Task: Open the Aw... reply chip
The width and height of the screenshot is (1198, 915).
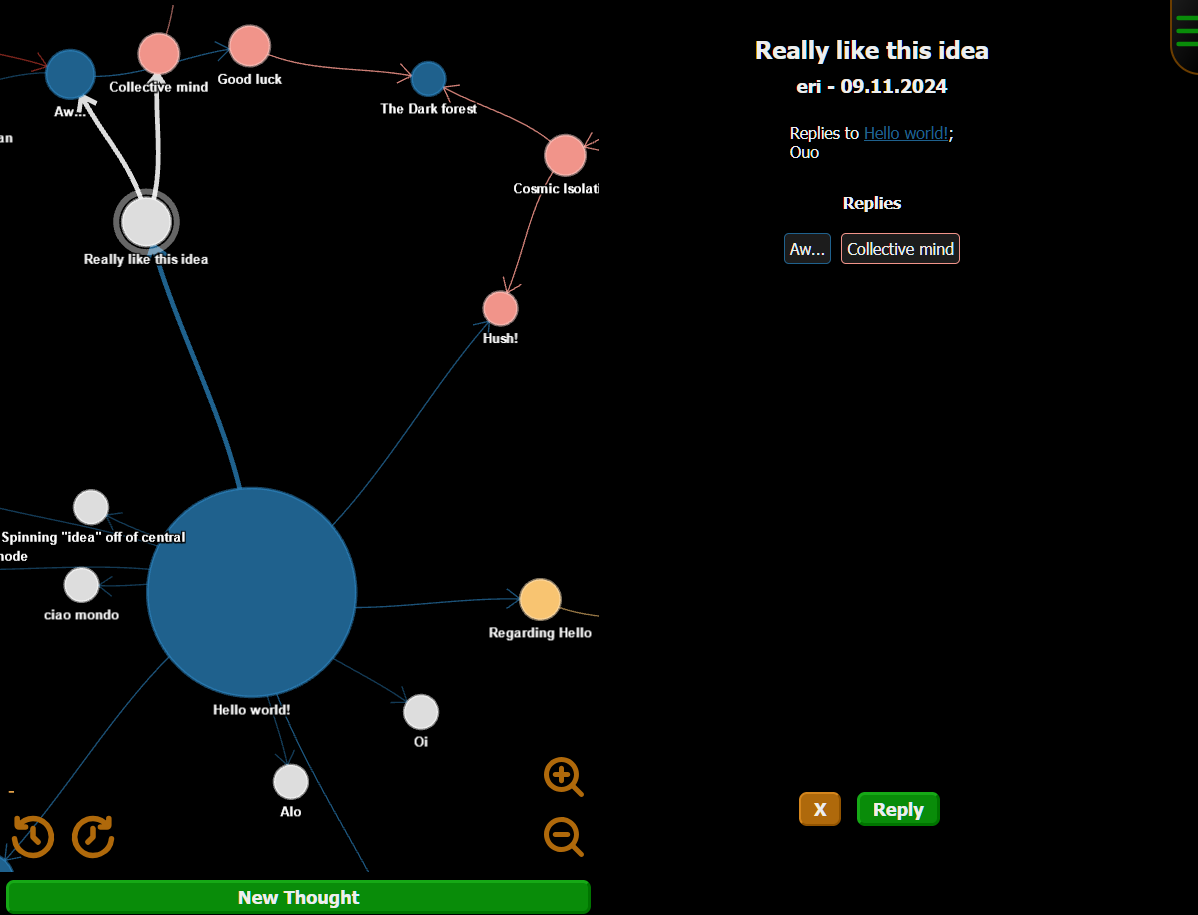Action: coord(807,248)
